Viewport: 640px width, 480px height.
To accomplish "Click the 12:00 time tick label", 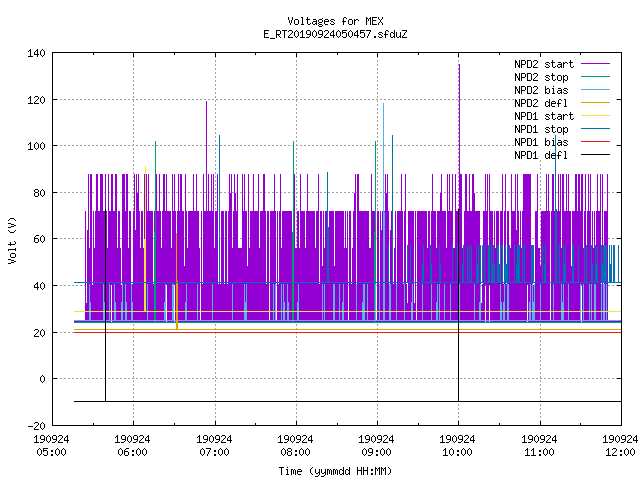I will tap(620, 452).
